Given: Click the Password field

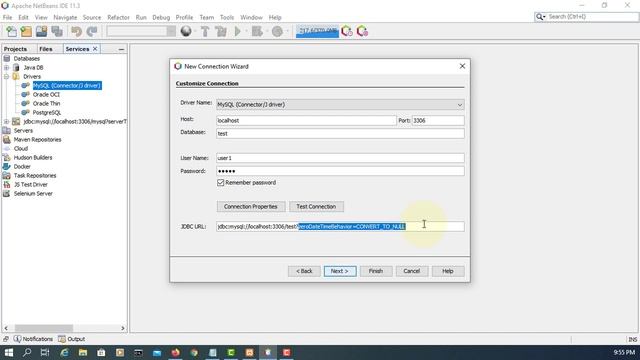Looking at the screenshot, I should point(340,171).
